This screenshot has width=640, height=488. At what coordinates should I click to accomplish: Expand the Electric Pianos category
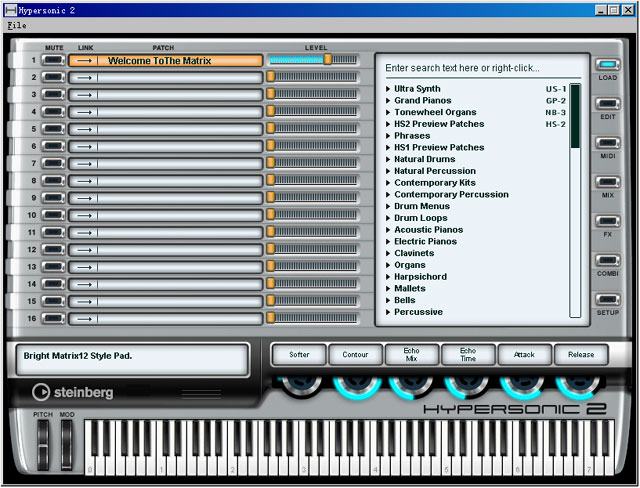pos(389,242)
